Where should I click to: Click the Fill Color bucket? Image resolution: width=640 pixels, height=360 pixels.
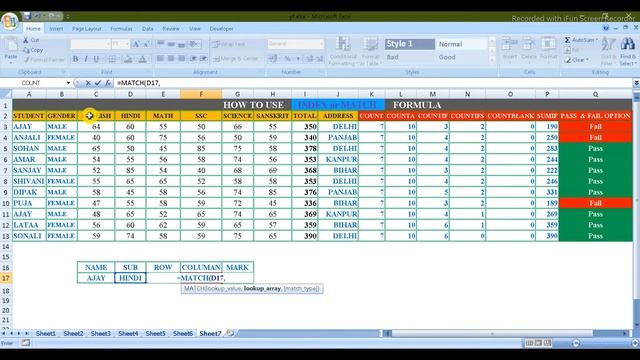[x=128, y=59]
